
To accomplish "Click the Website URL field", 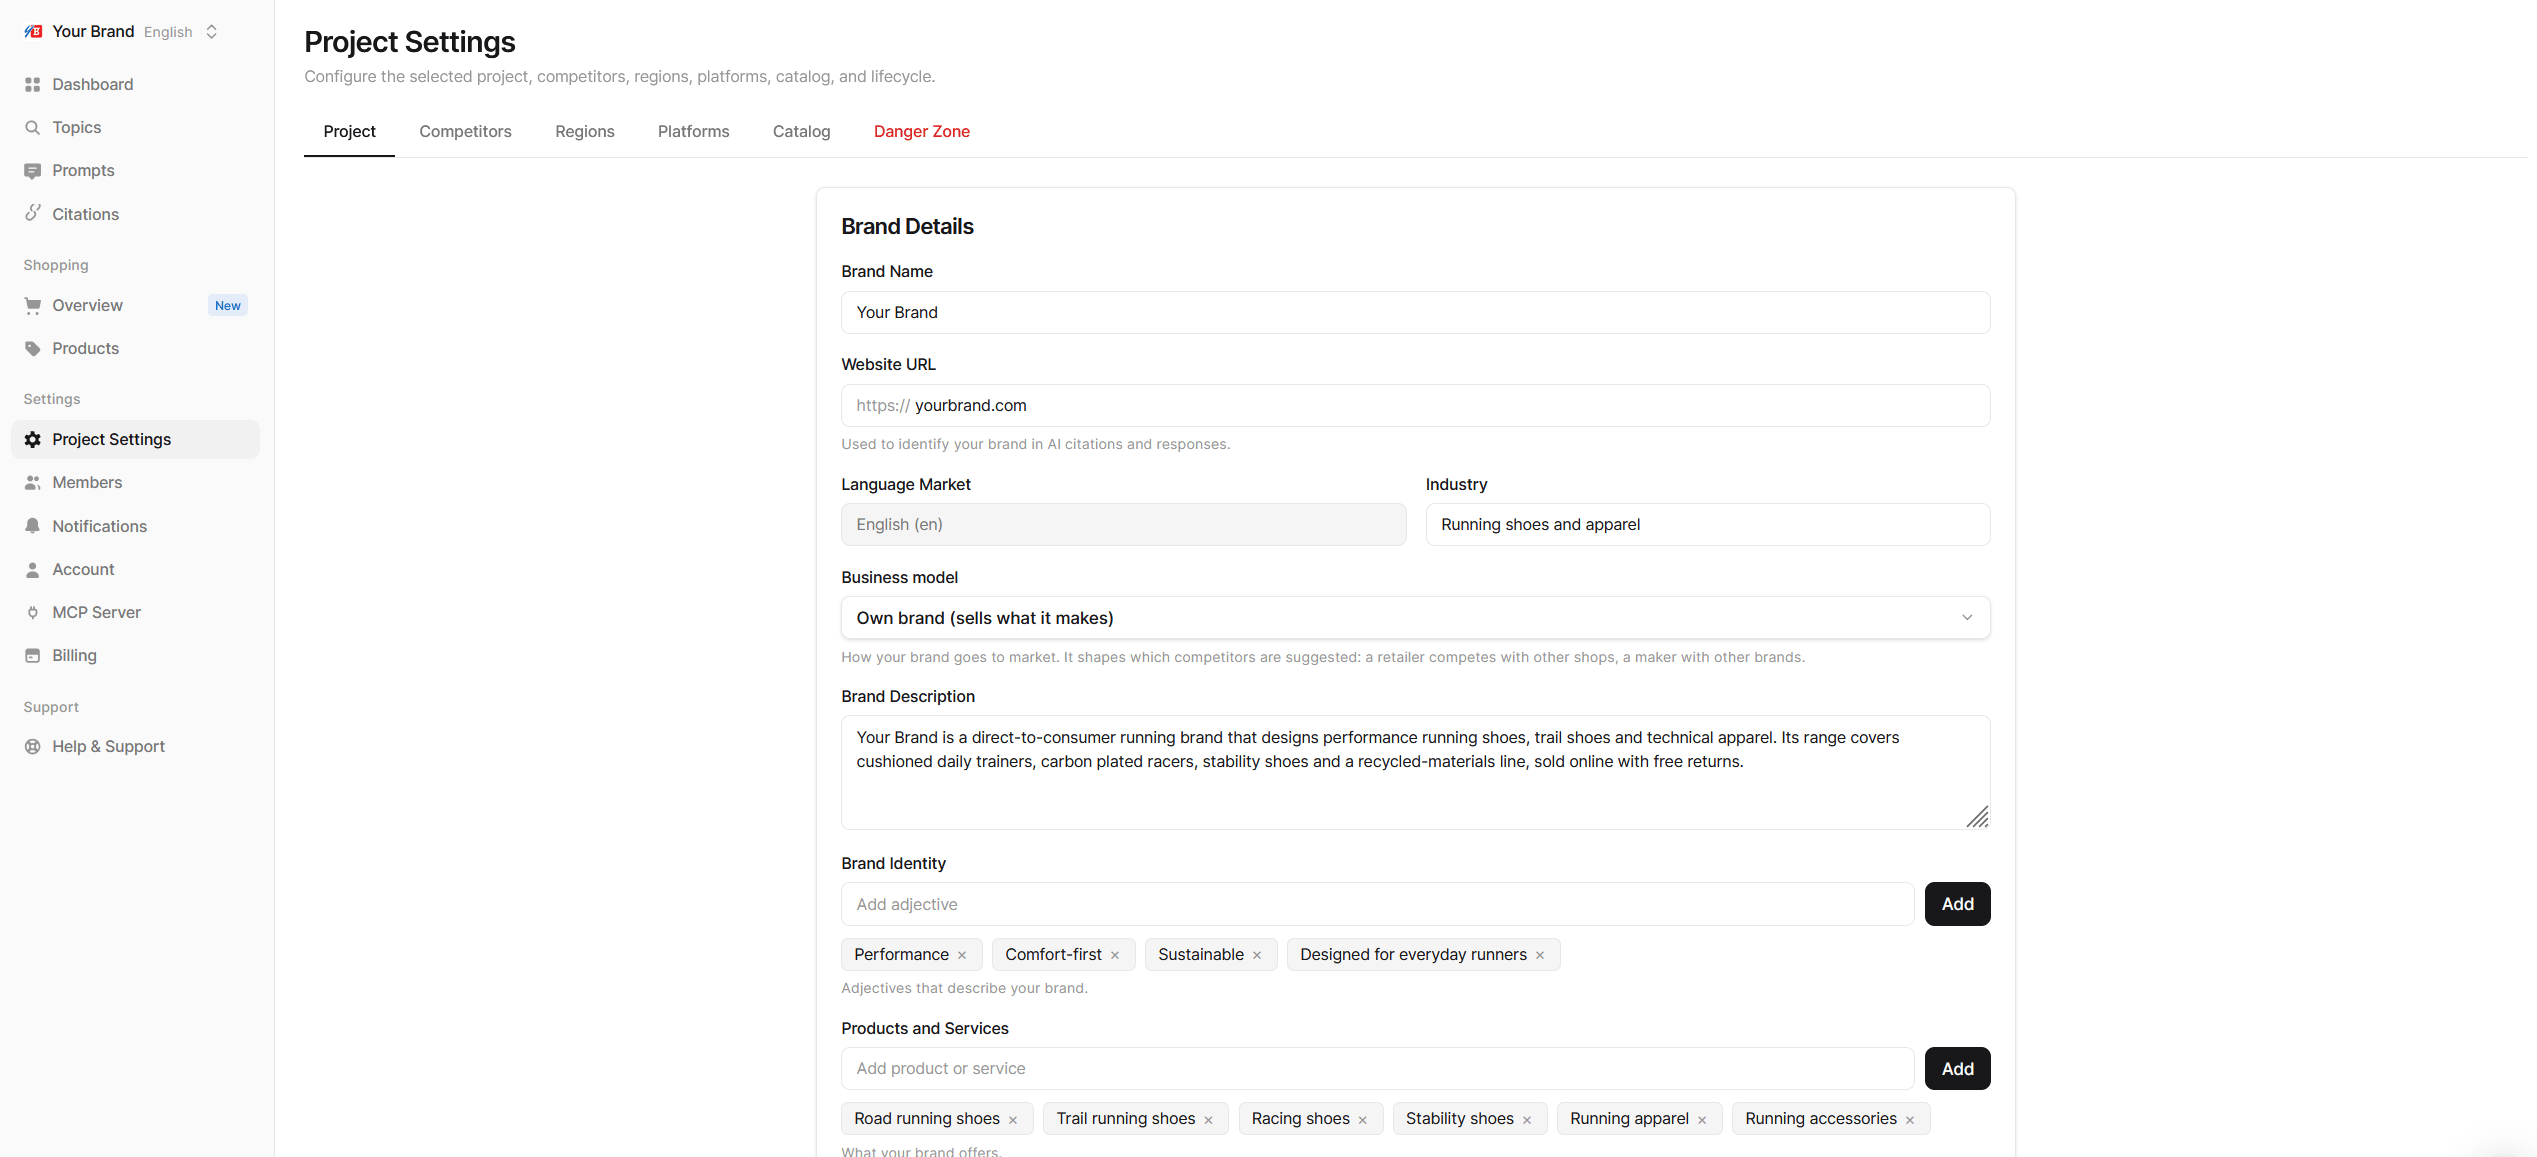I will tap(1415, 405).
